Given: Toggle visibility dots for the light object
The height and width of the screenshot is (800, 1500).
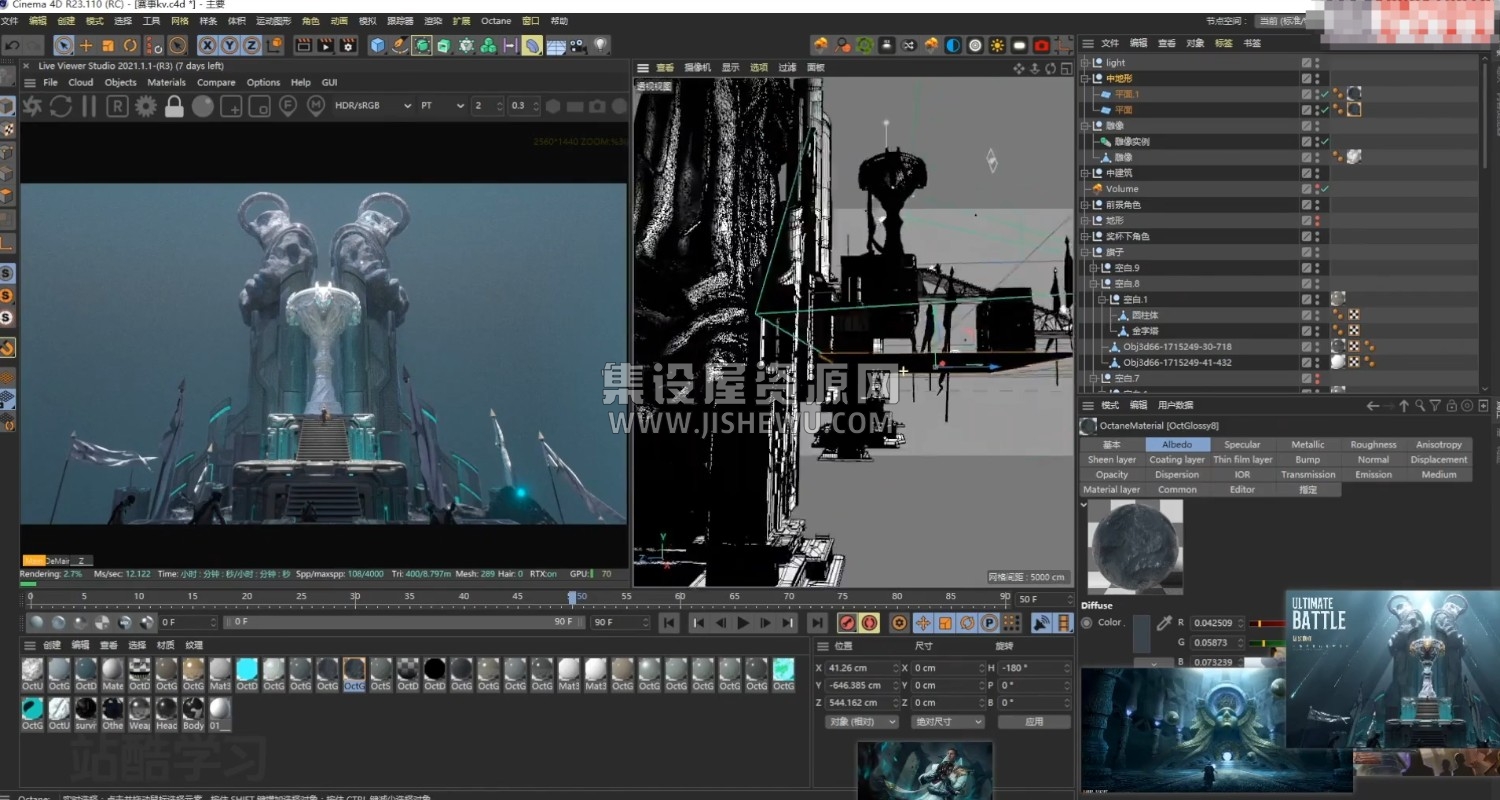Looking at the screenshot, I should [x=1317, y=62].
